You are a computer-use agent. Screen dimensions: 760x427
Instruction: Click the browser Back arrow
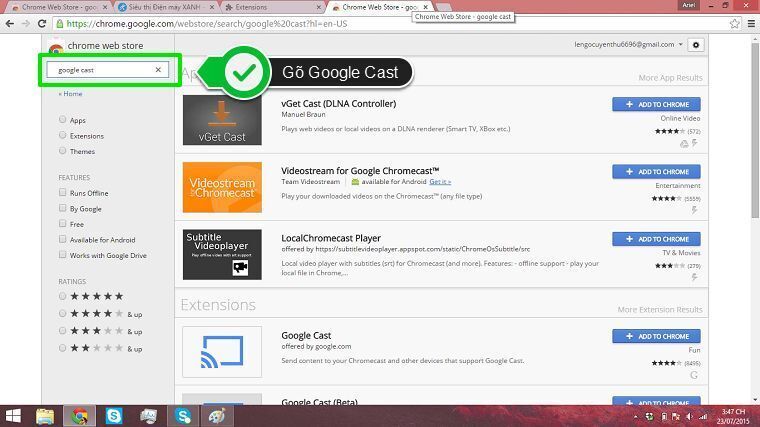[x=10, y=23]
